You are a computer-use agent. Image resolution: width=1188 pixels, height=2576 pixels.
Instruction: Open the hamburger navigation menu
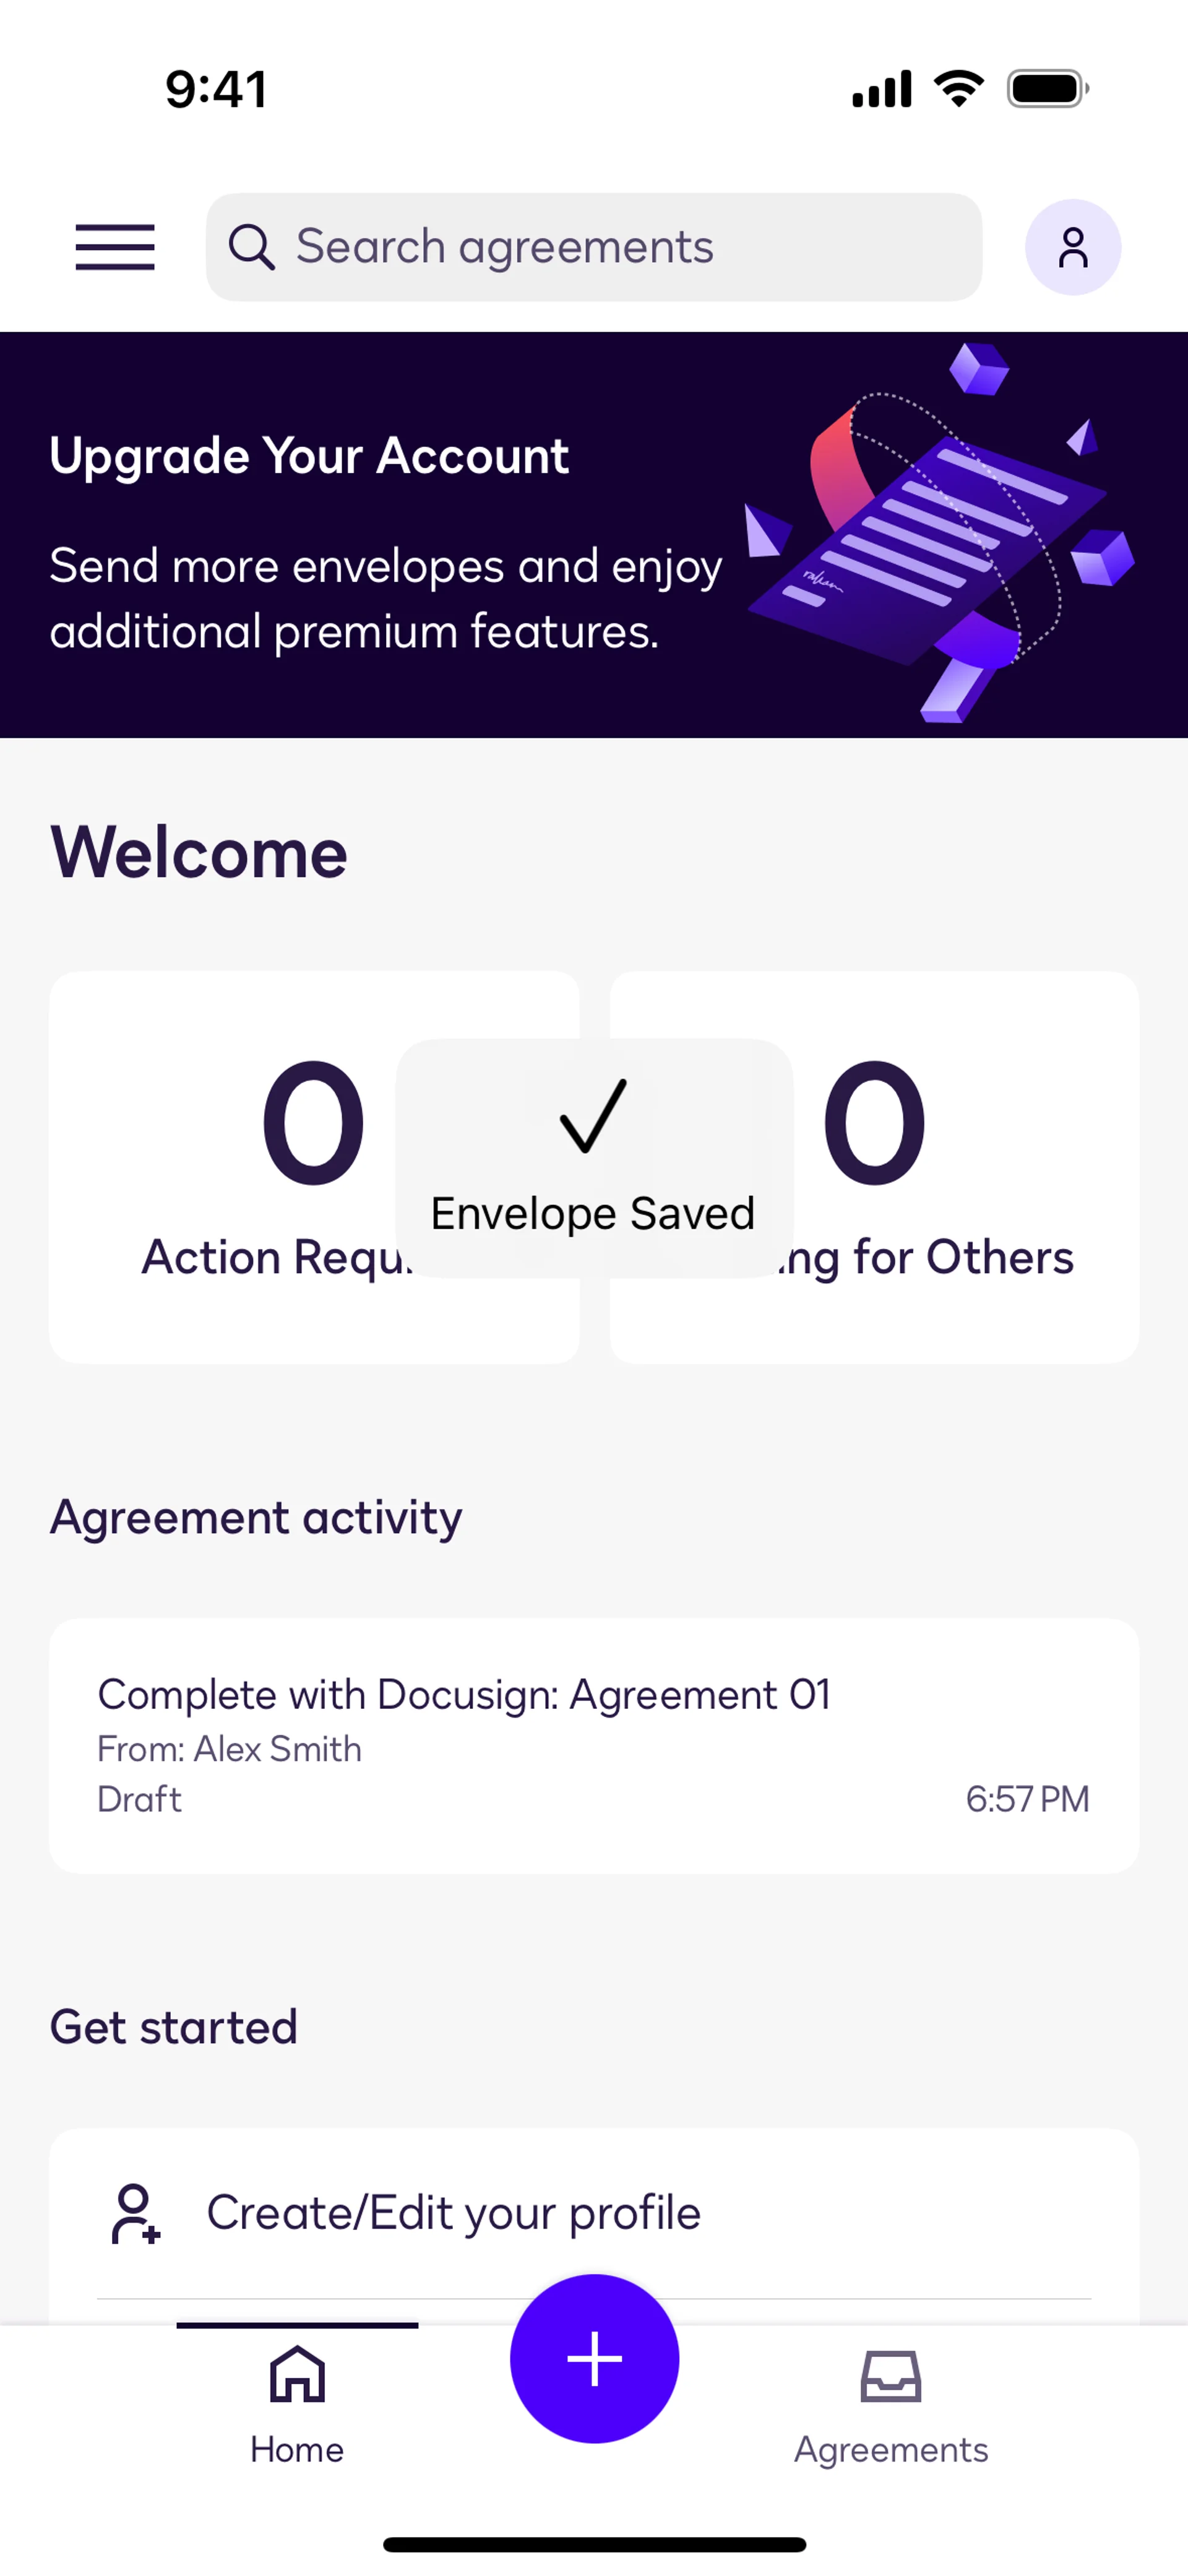(115, 247)
